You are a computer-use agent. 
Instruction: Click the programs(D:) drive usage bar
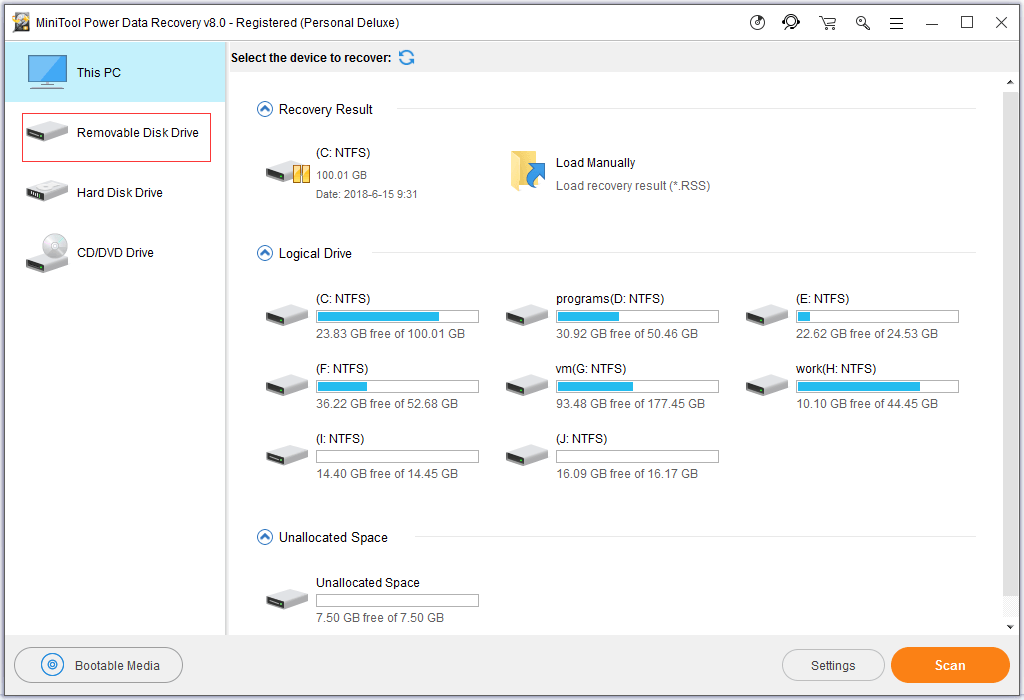pyautogui.click(x=637, y=317)
